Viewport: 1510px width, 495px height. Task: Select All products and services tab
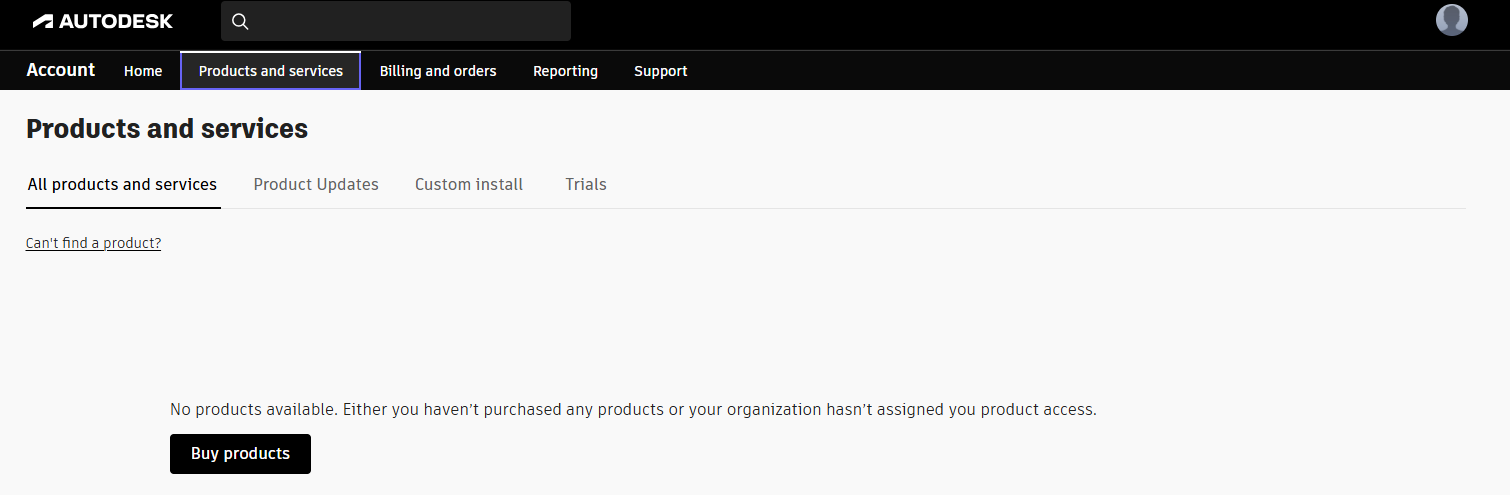(x=123, y=185)
